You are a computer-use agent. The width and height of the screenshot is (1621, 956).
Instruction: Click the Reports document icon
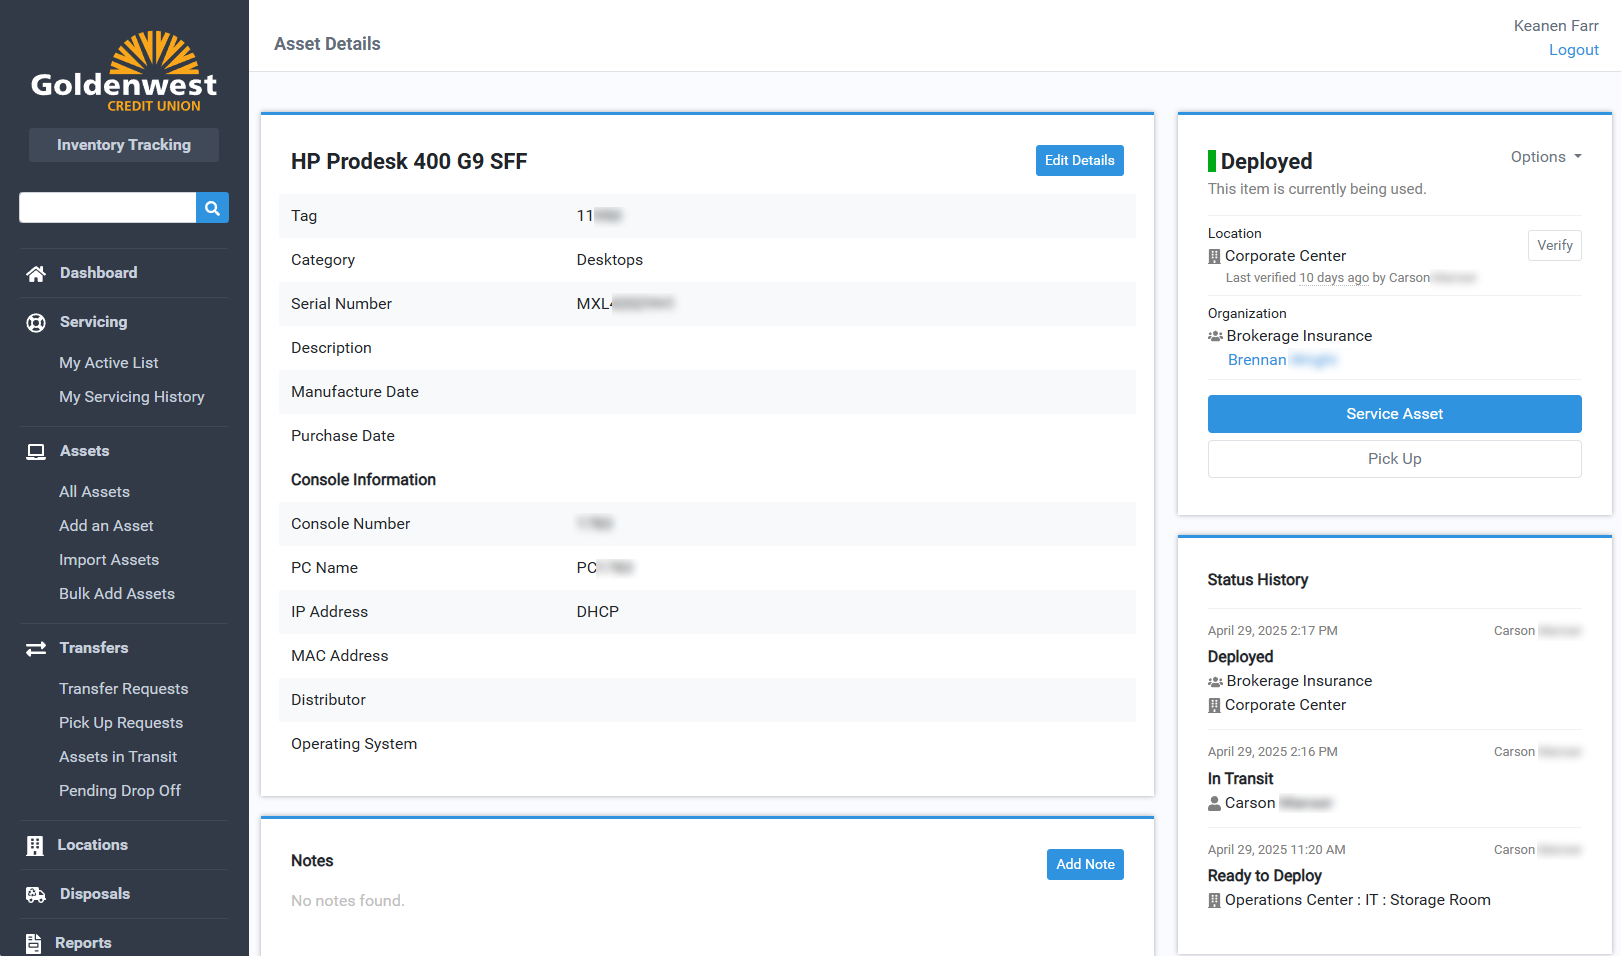click(x=34, y=943)
